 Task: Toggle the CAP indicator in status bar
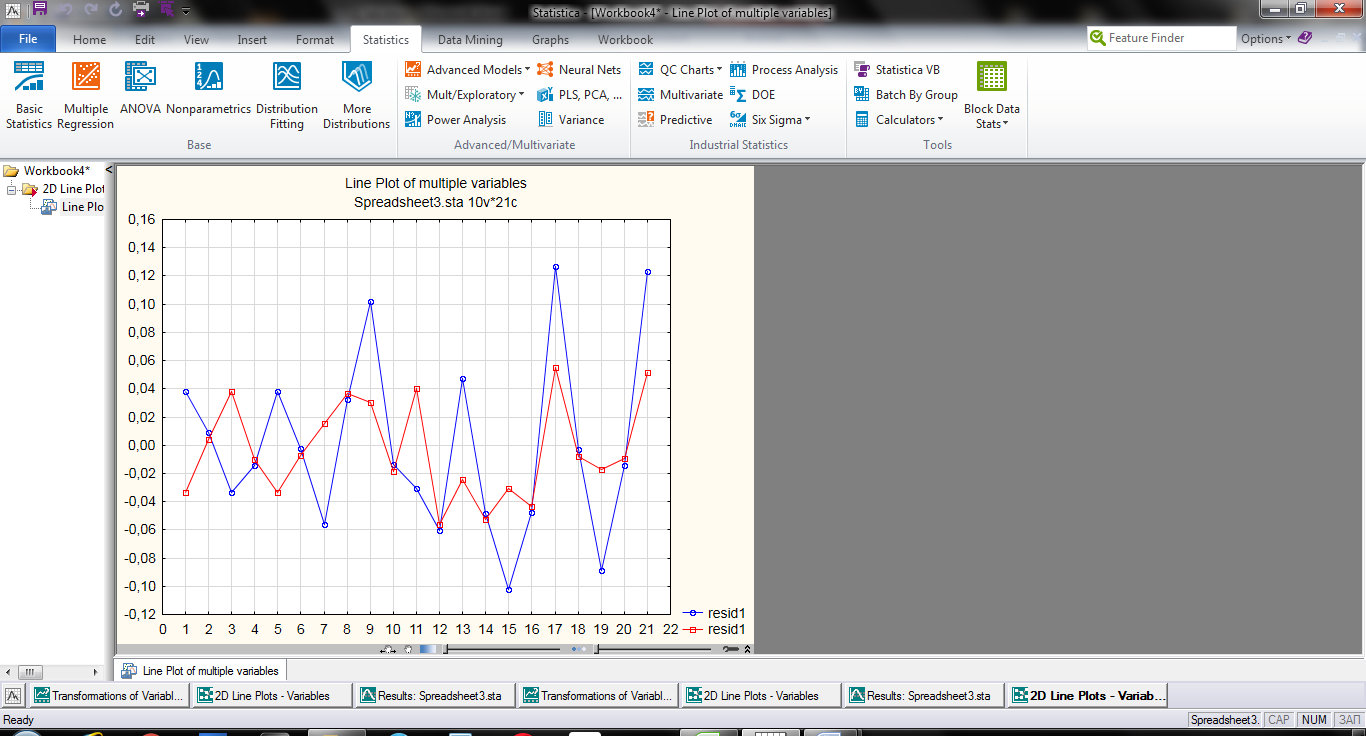(1278, 720)
